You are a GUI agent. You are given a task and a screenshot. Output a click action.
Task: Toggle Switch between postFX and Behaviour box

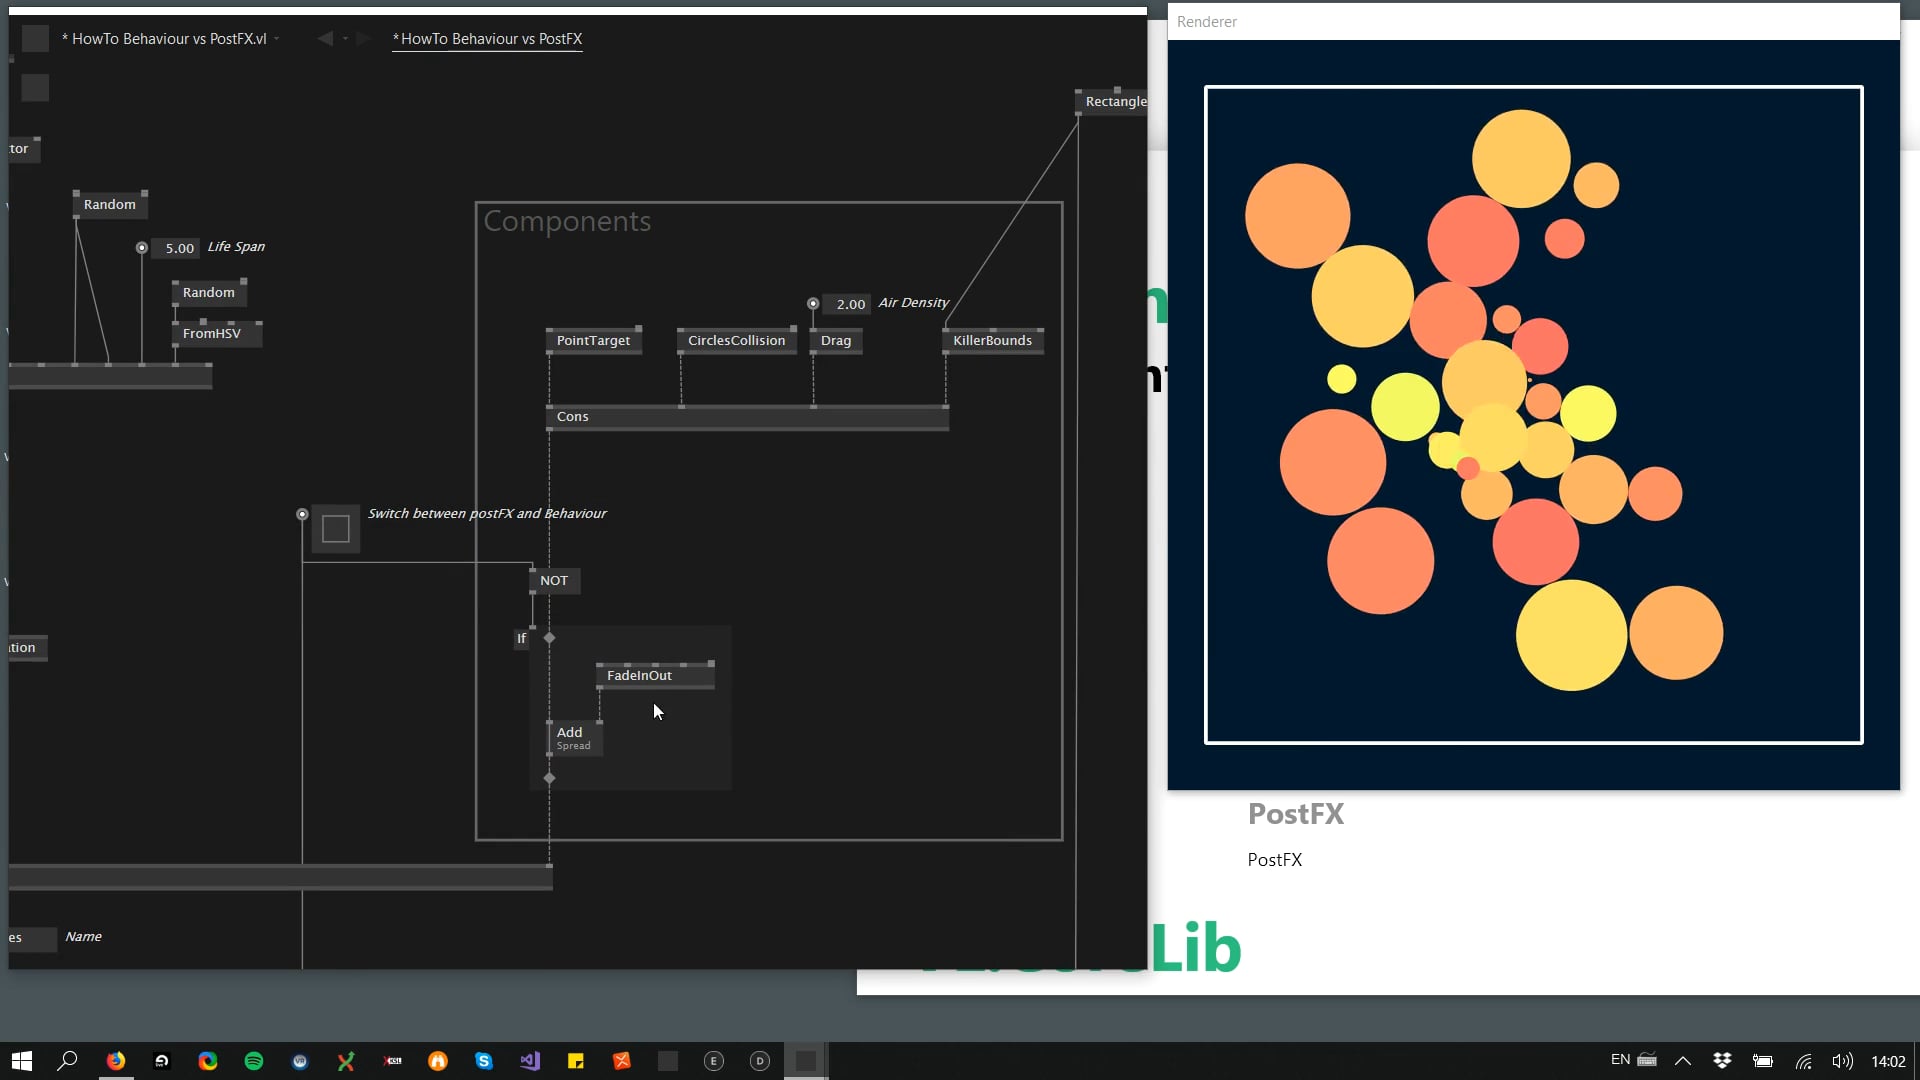click(x=336, y=529)
